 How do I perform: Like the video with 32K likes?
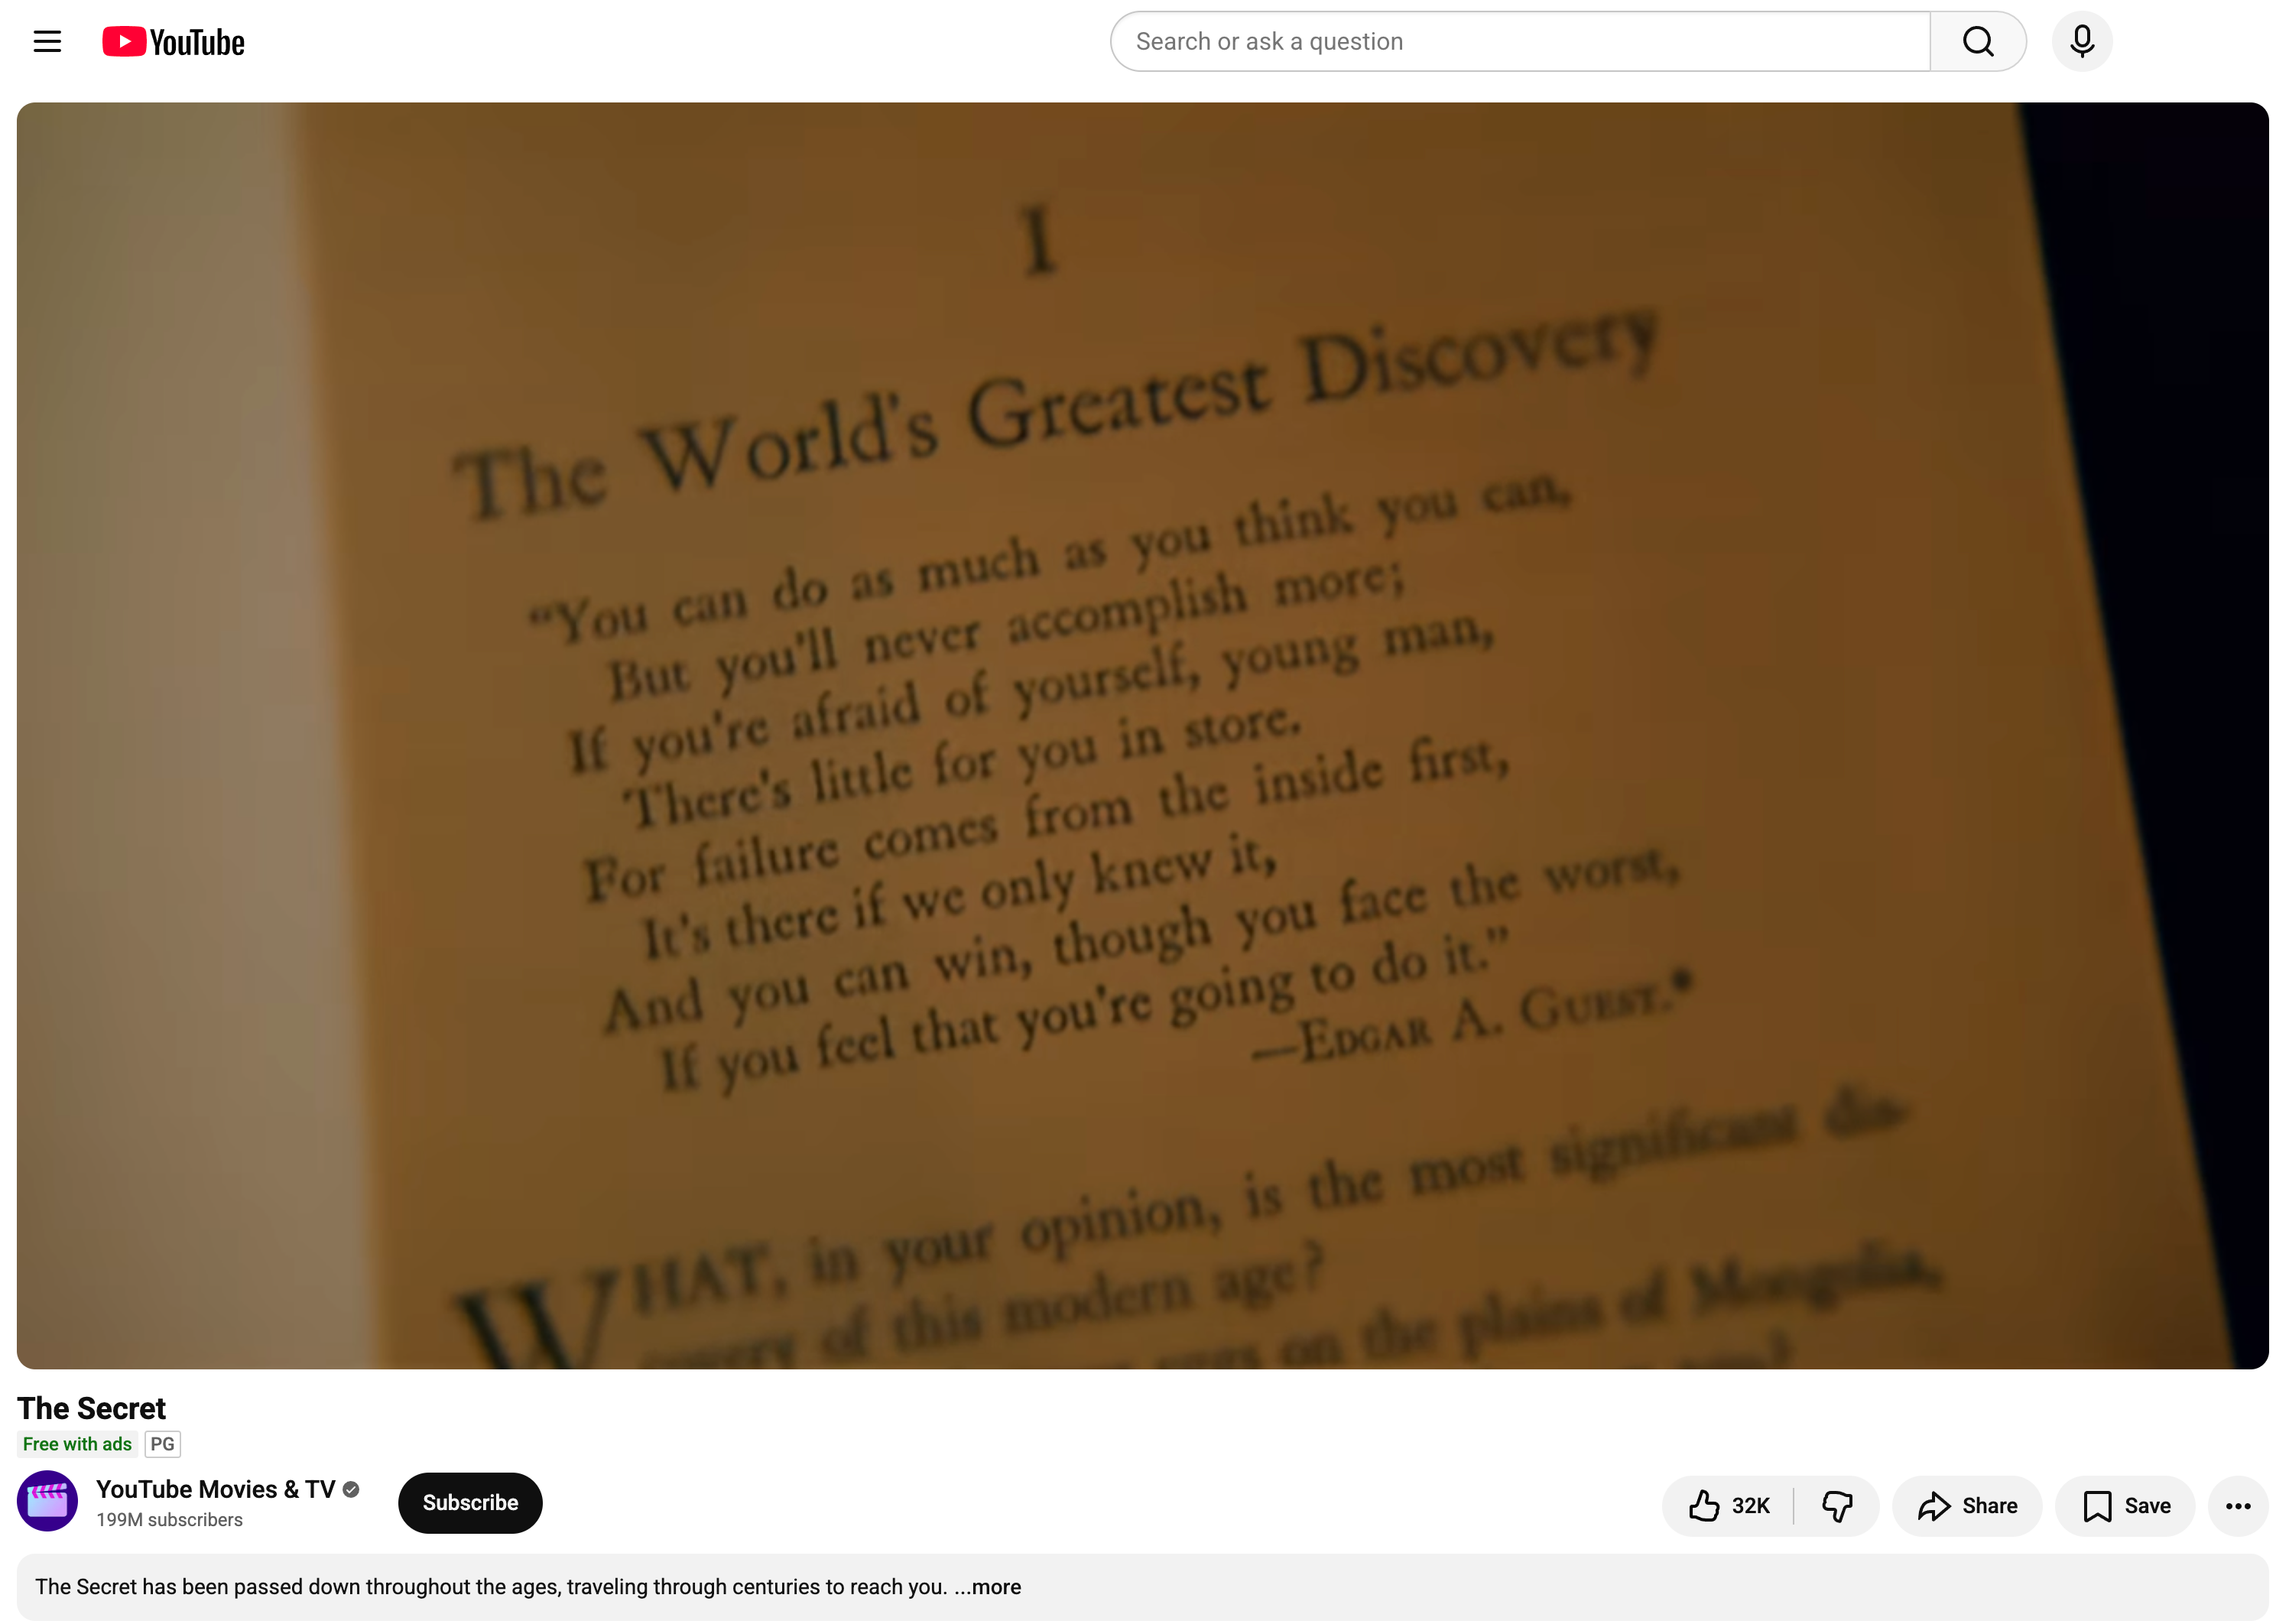(1729, 1505)
